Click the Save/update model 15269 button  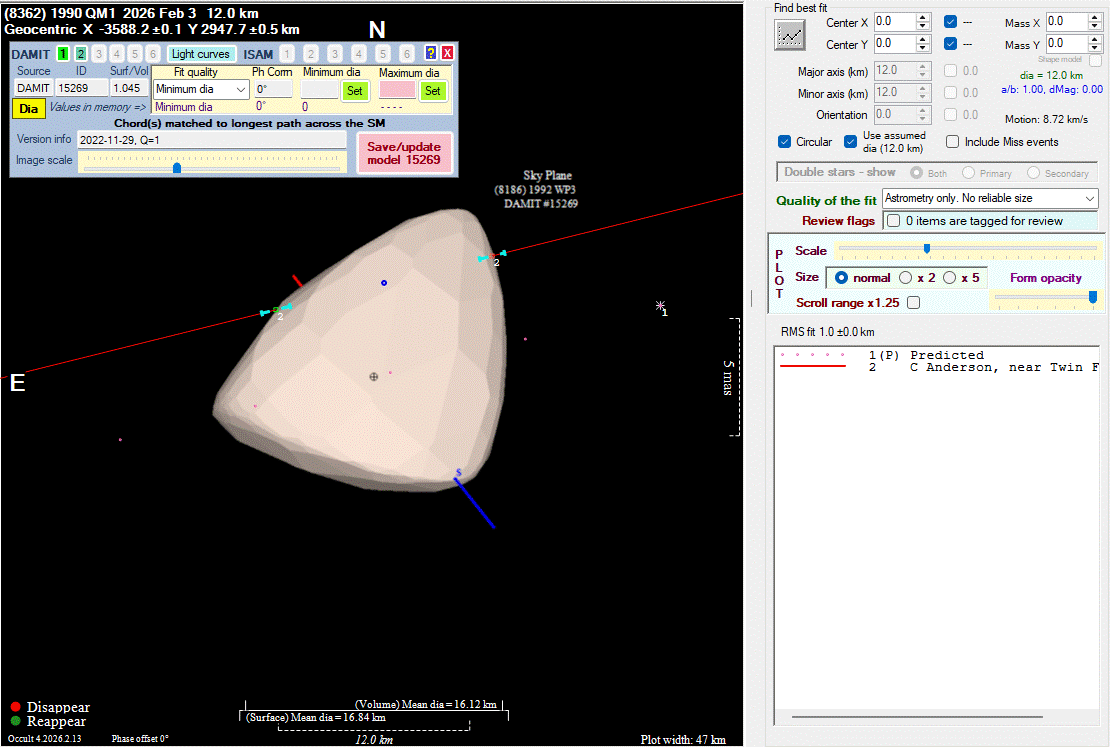404,153
